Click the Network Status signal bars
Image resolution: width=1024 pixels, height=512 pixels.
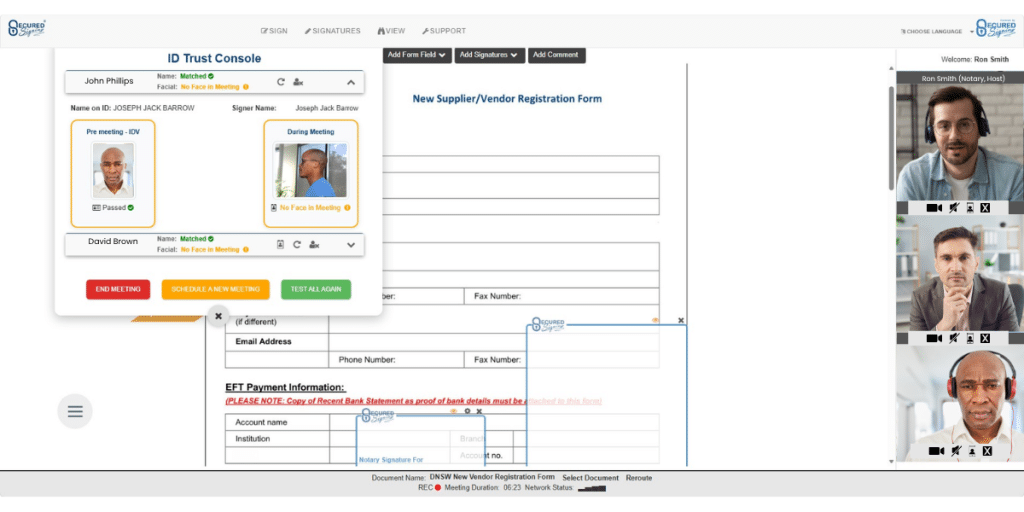point(592,488)
